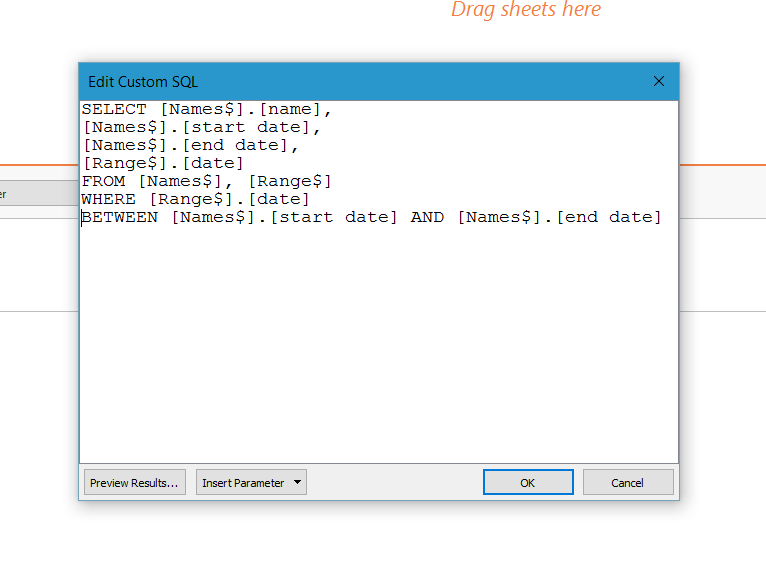Confirm the SQL with OK
The height and width of the screenshot is (579, 766).
click(x=528, y=482)
